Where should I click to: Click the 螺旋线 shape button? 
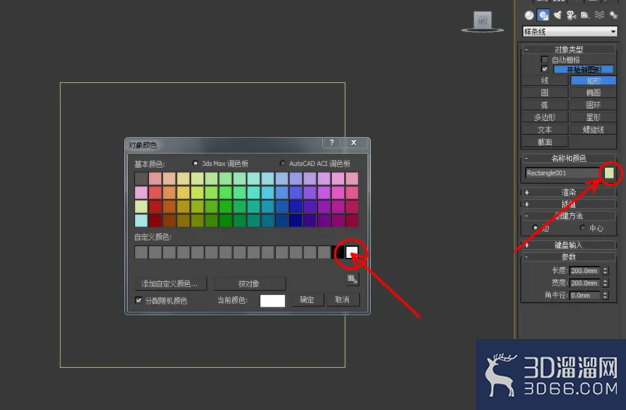point(593,130)
